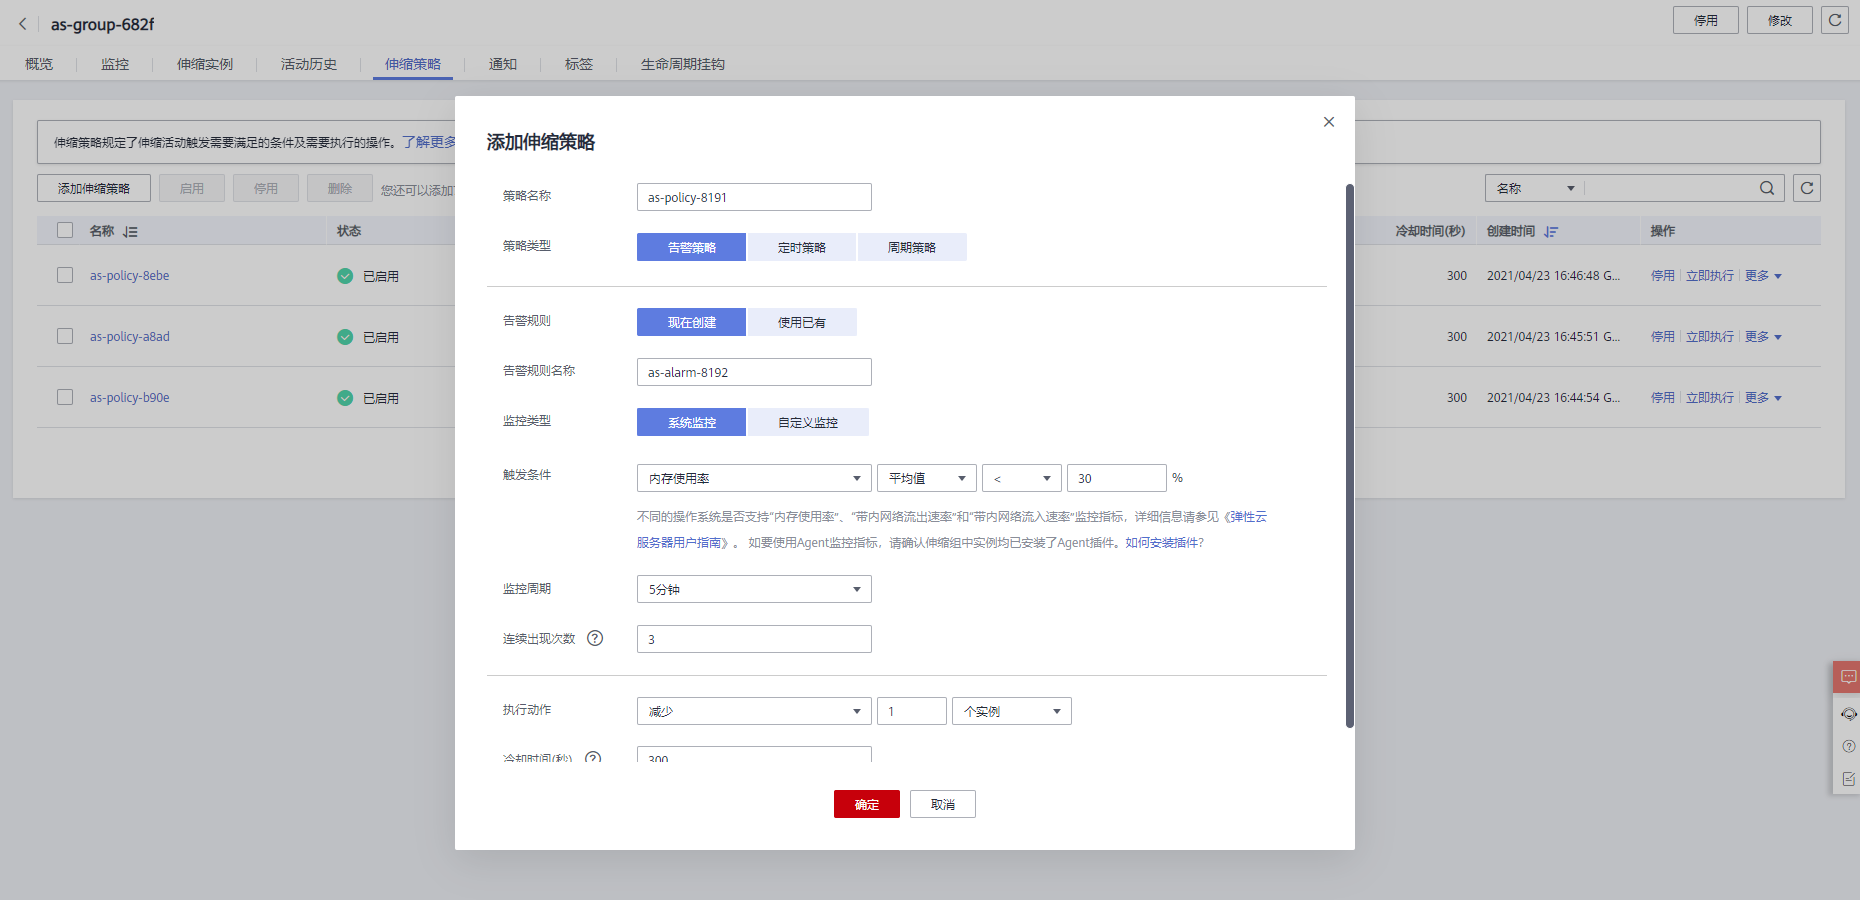The width and height of the screenshot is (1860, 900).
Task: Select 告警策略 policy type
Action: click(x=691, y=247)
